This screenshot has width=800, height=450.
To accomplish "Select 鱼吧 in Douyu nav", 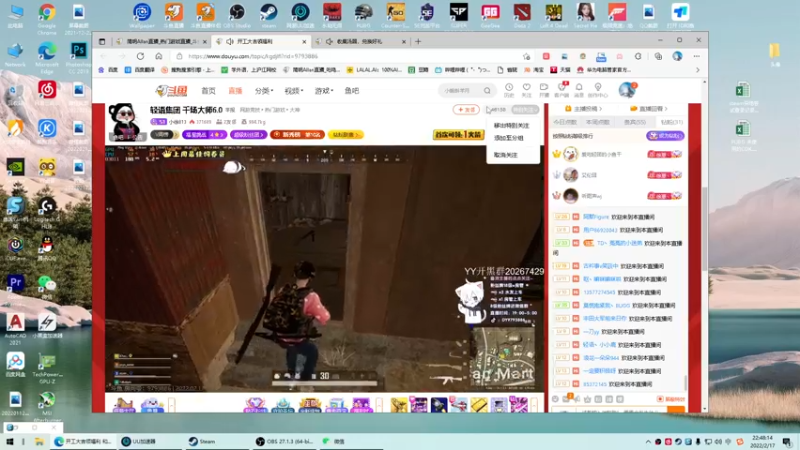I will (352, 91).
